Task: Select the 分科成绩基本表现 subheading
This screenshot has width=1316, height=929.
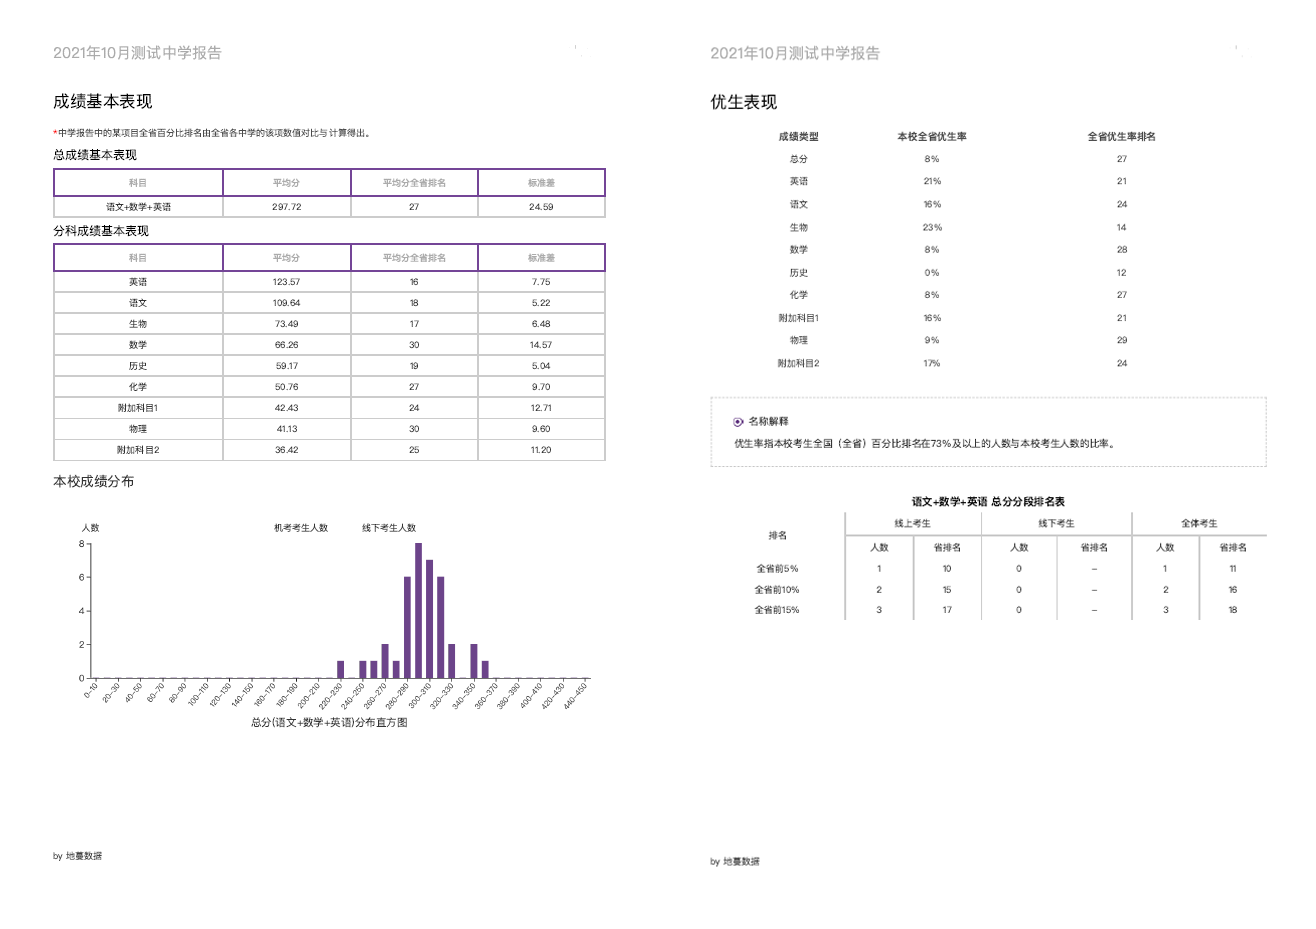Action: (101, 231)
